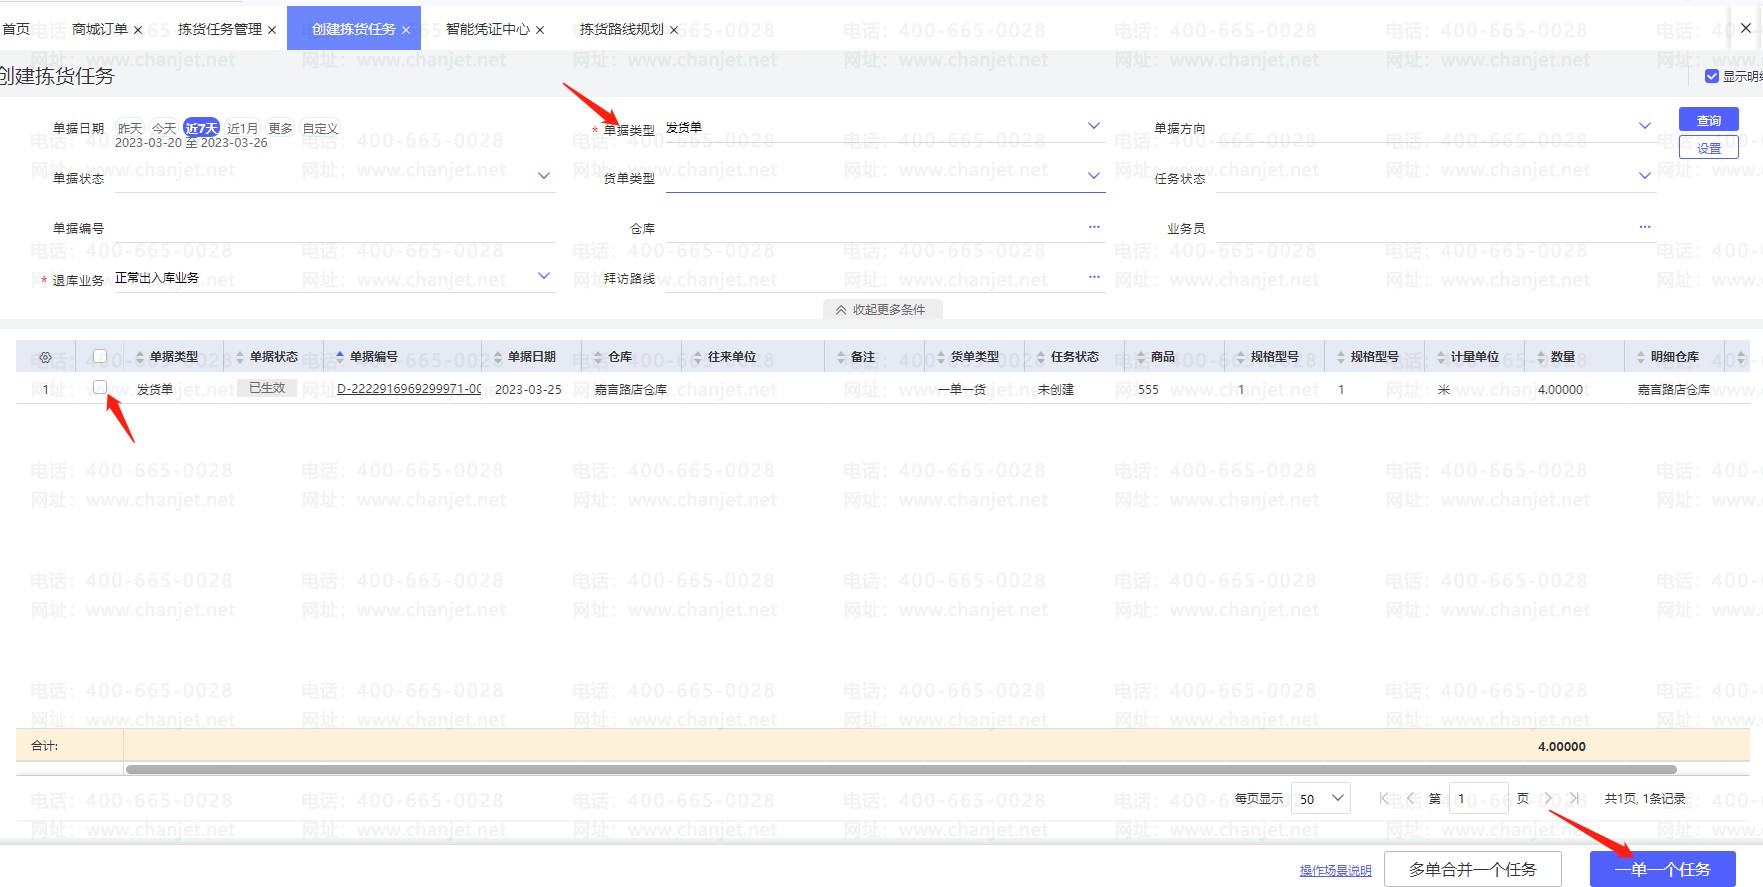The image size is (1763, 887).
Task: Close the 拣货任务管理 tab
Action: click(x=272, y=30)
